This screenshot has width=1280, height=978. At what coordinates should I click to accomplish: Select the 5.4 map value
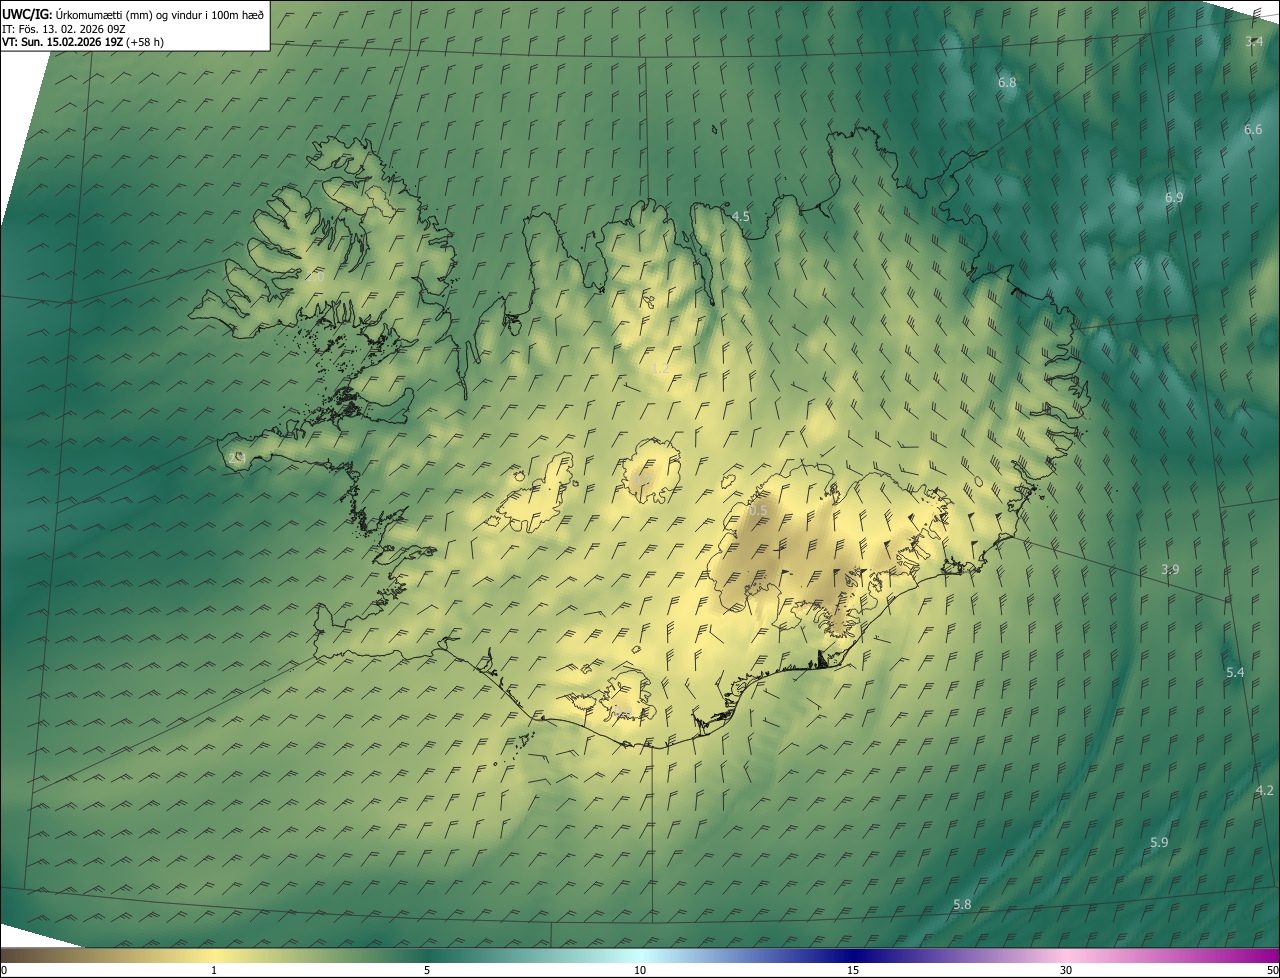tap(1235, 672)
